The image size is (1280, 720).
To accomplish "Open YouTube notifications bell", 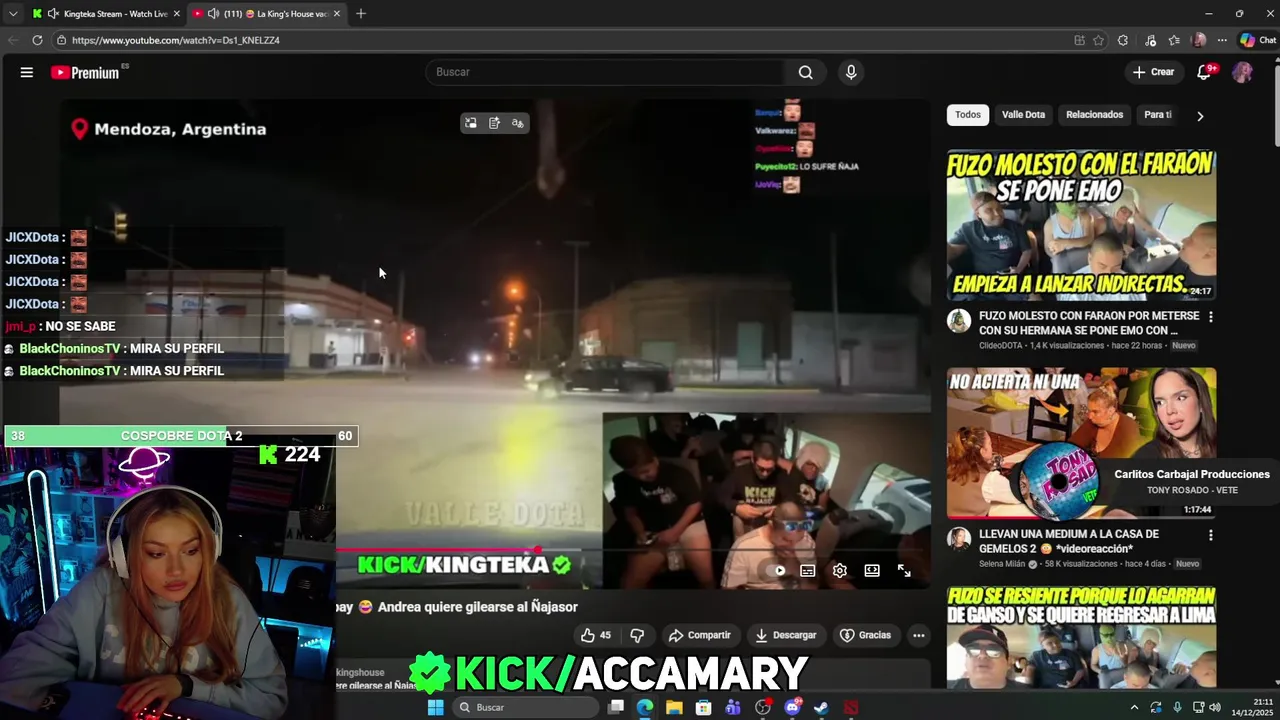I will pos(1205,72).
